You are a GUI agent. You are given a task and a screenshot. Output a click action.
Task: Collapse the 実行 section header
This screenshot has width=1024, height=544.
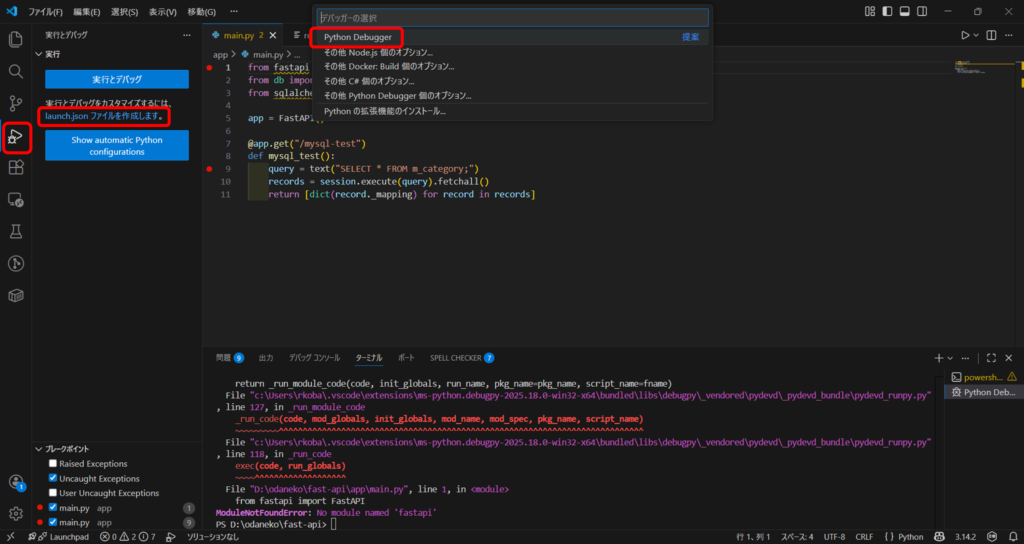(52, 54)
